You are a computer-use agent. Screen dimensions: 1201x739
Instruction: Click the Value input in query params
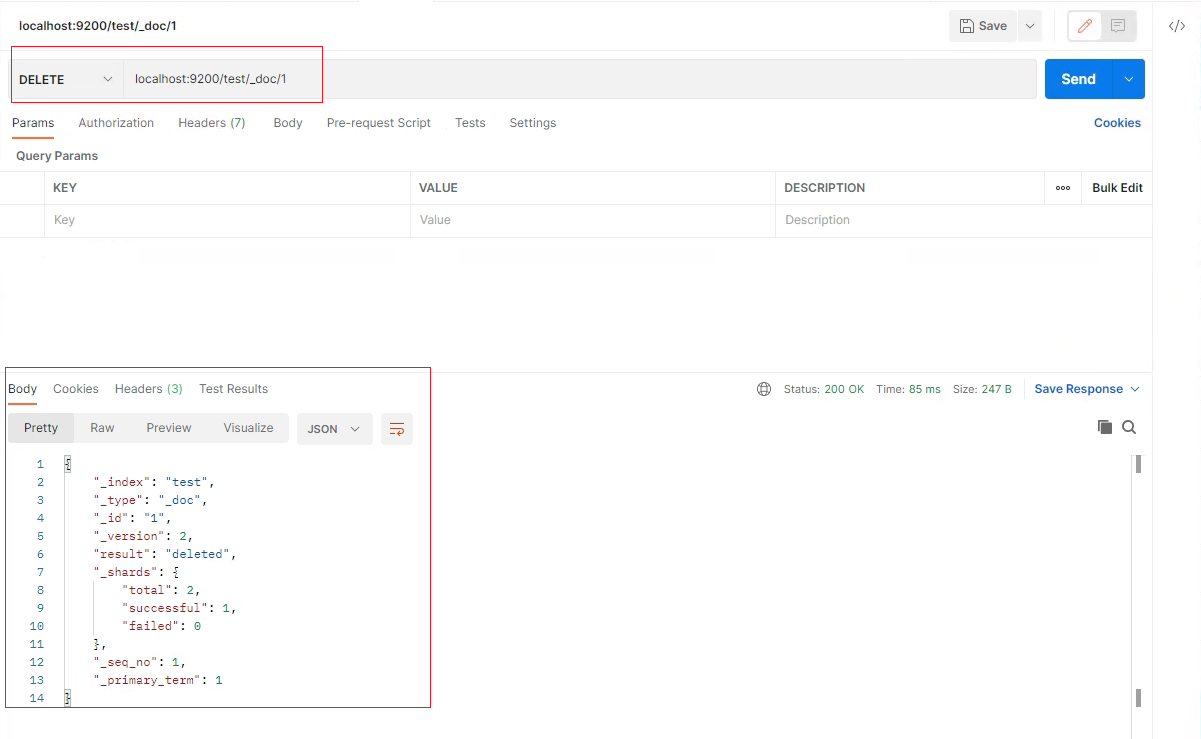[592, 220]
